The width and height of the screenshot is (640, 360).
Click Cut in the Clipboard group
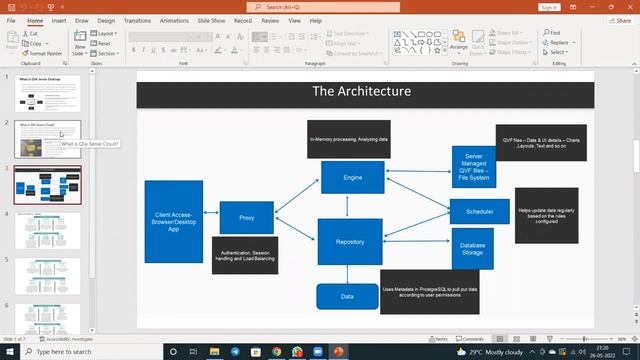click(30, 33)
